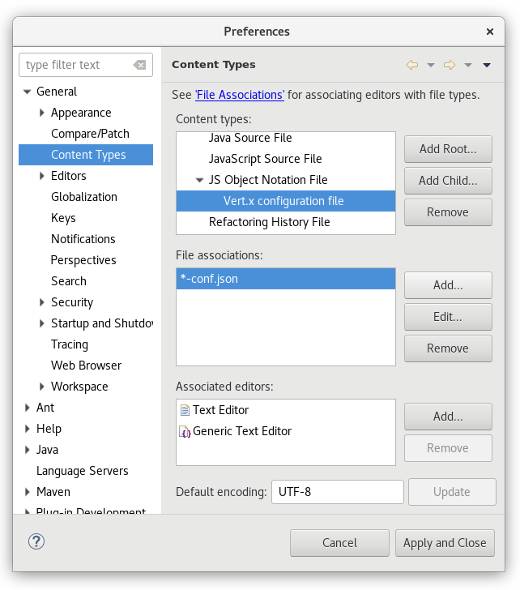
Task: Expand the Appearance tree node
Action: (x=42, y=113)
